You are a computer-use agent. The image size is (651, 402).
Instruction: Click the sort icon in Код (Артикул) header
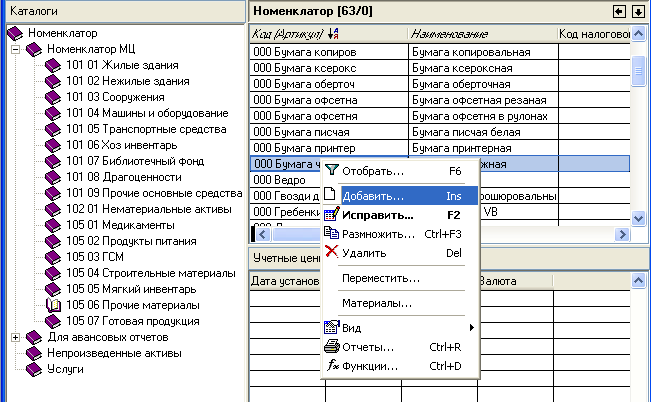(x=333, y=34)
